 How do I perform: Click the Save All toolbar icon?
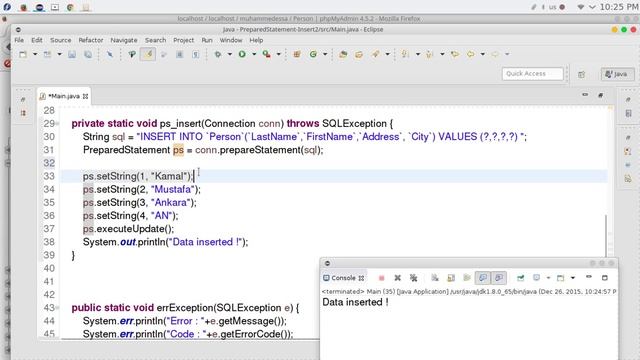[88, 54]
